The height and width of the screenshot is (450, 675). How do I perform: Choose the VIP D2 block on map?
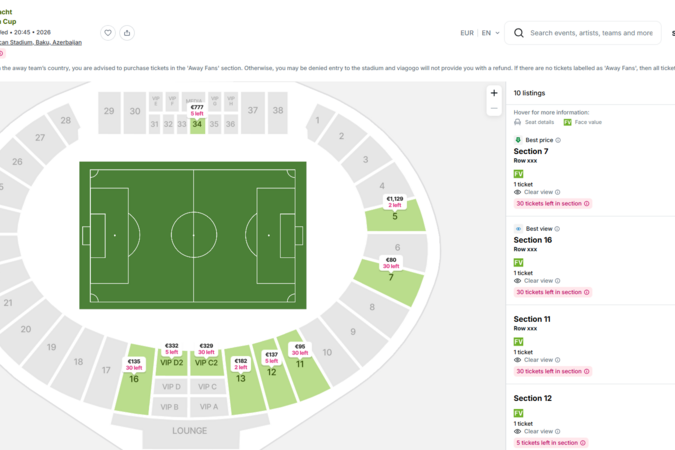click(172, 363)
